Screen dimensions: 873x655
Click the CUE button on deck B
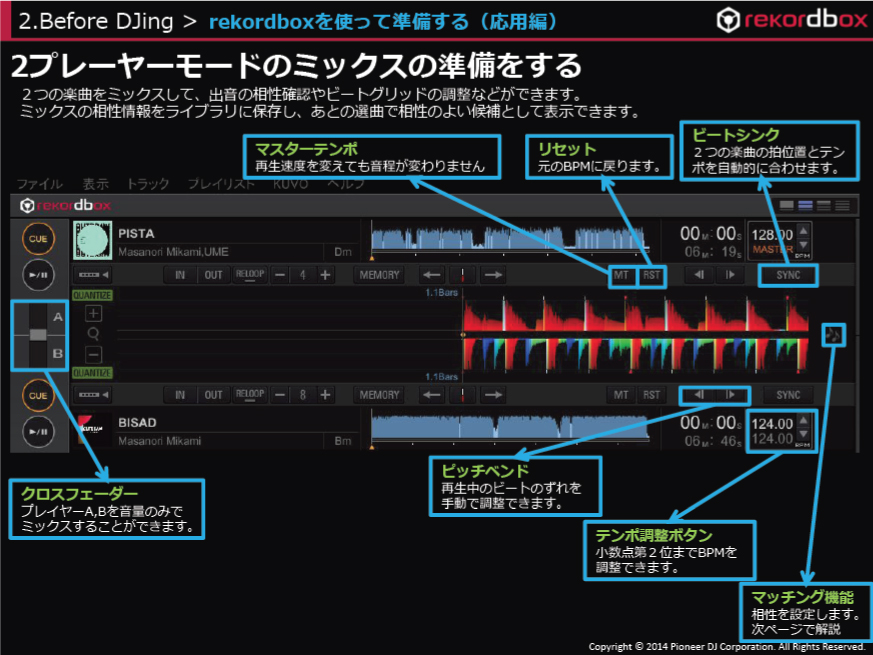click(x=38, y=395)
